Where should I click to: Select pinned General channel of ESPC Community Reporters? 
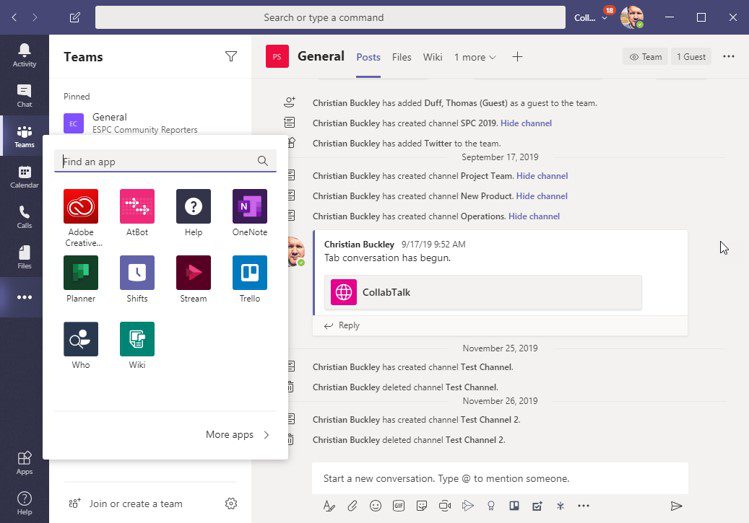(x=150, y=123)
